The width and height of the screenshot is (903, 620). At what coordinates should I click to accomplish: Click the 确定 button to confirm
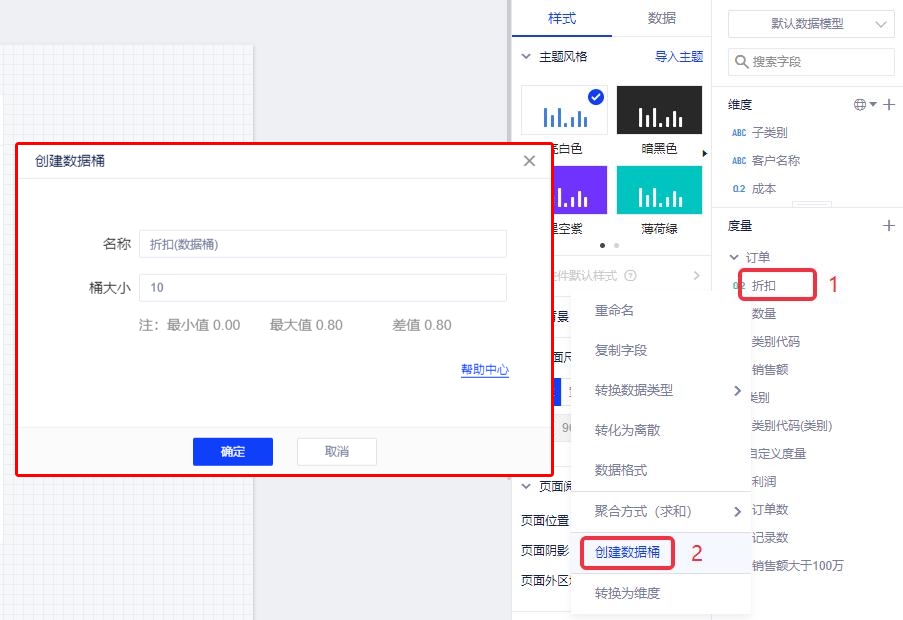(233, 451)
